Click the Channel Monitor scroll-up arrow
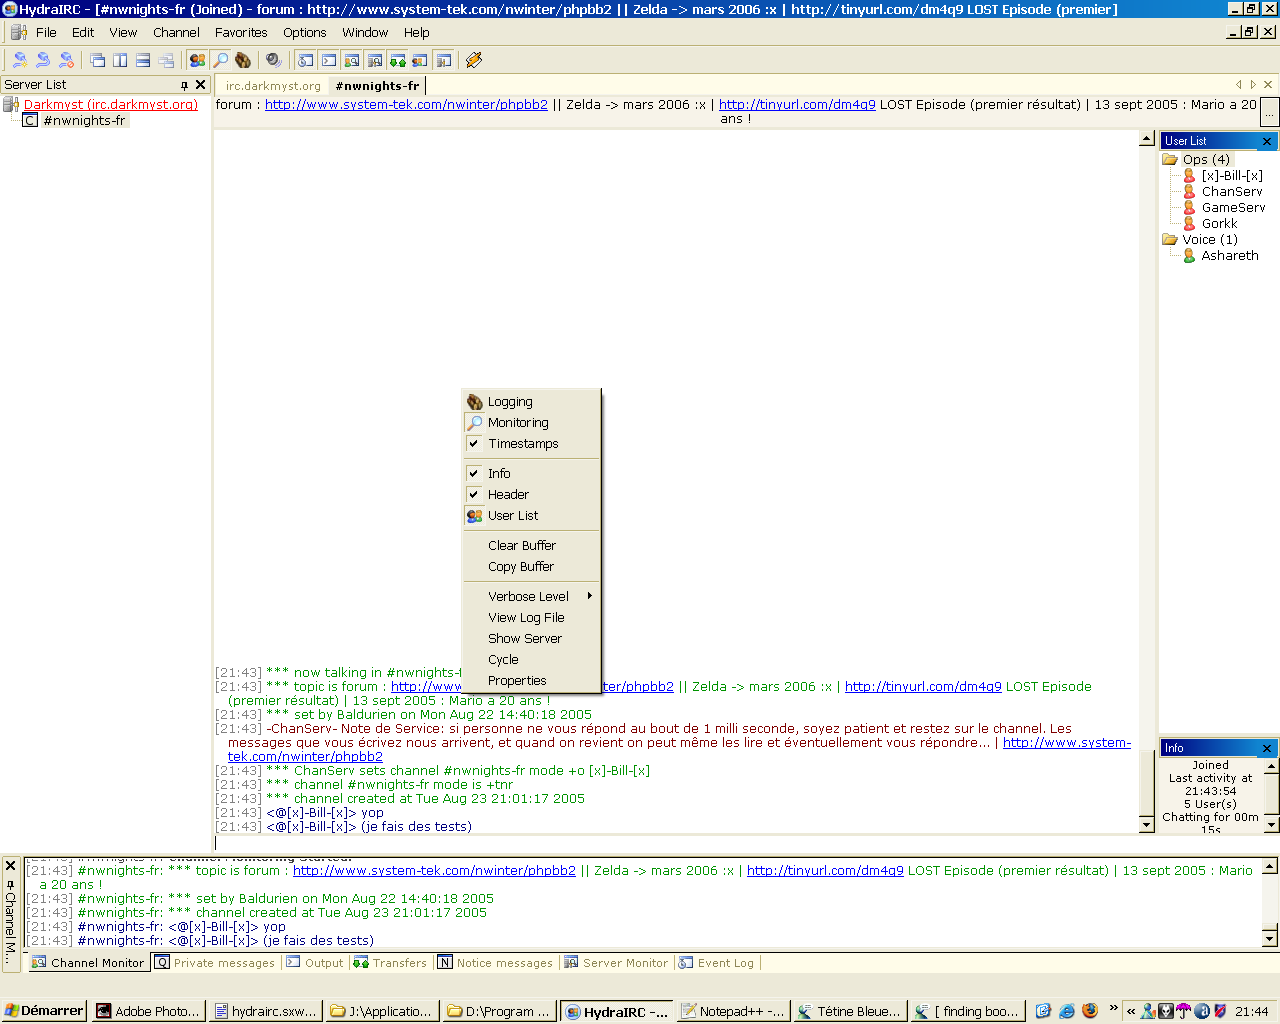This screenshot has height=1024, width=1280. coord(1270,866)
